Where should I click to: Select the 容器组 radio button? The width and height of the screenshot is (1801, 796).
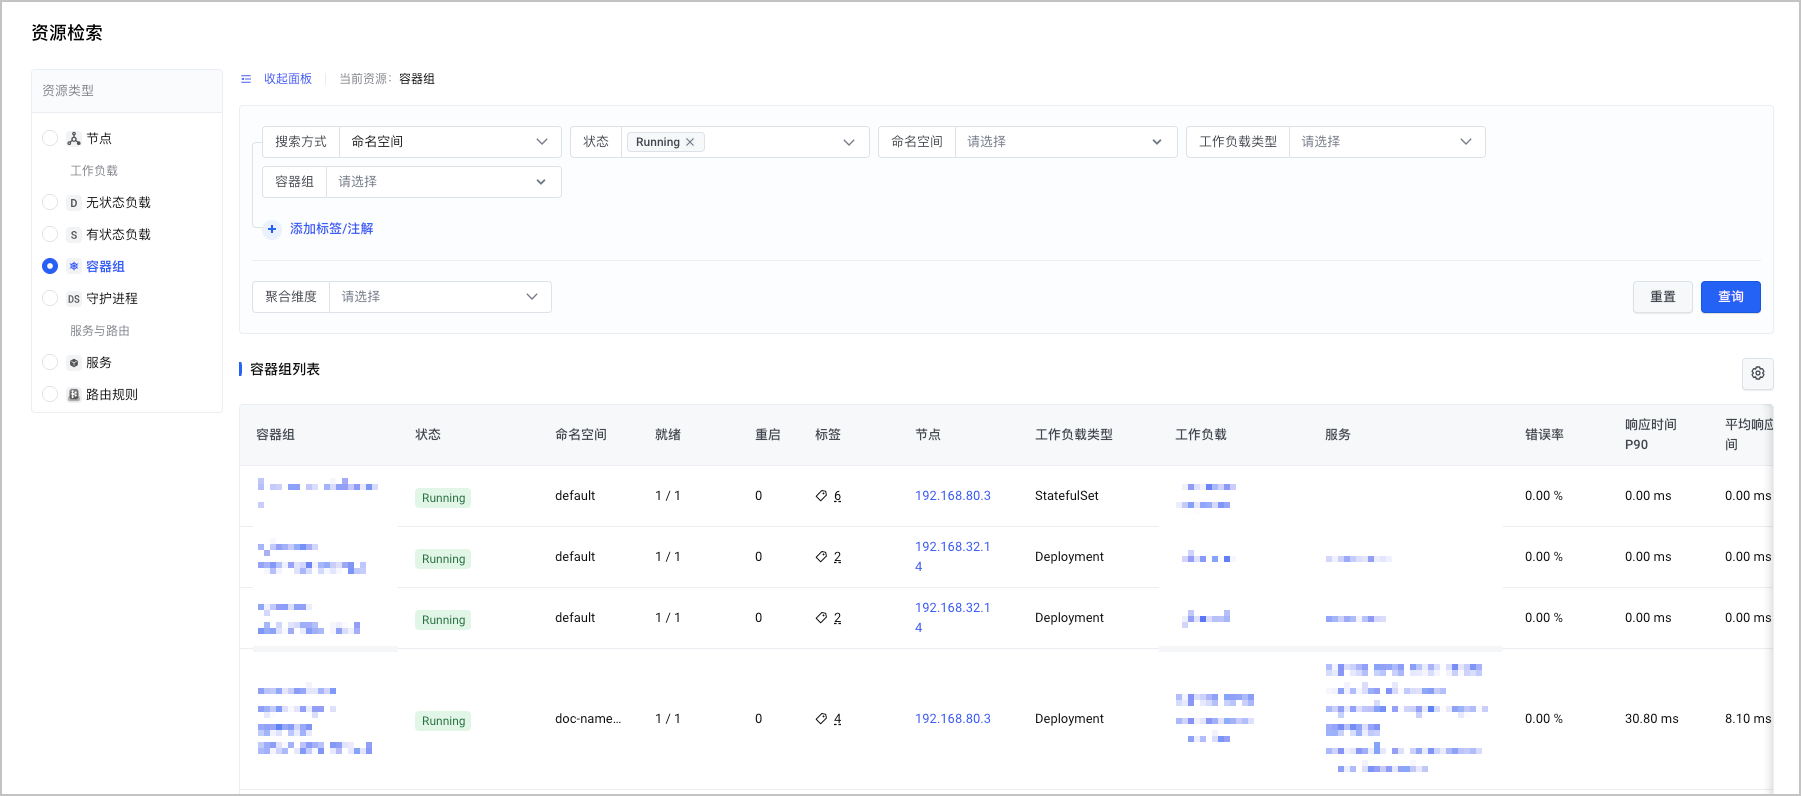click(x=50, y=266)
